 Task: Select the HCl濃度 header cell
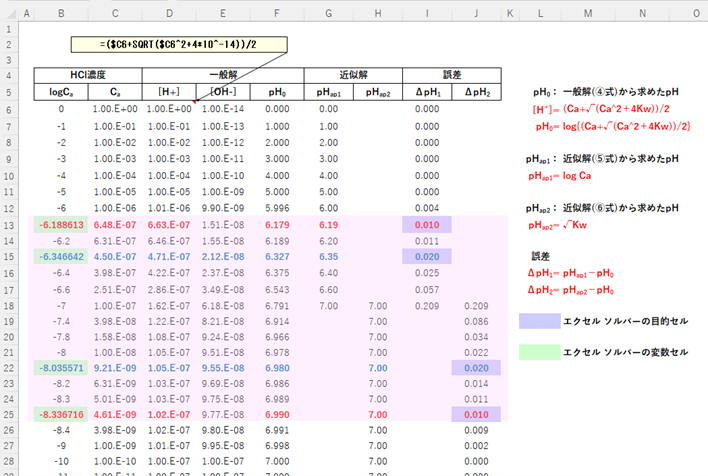click(x=87, y=76)
